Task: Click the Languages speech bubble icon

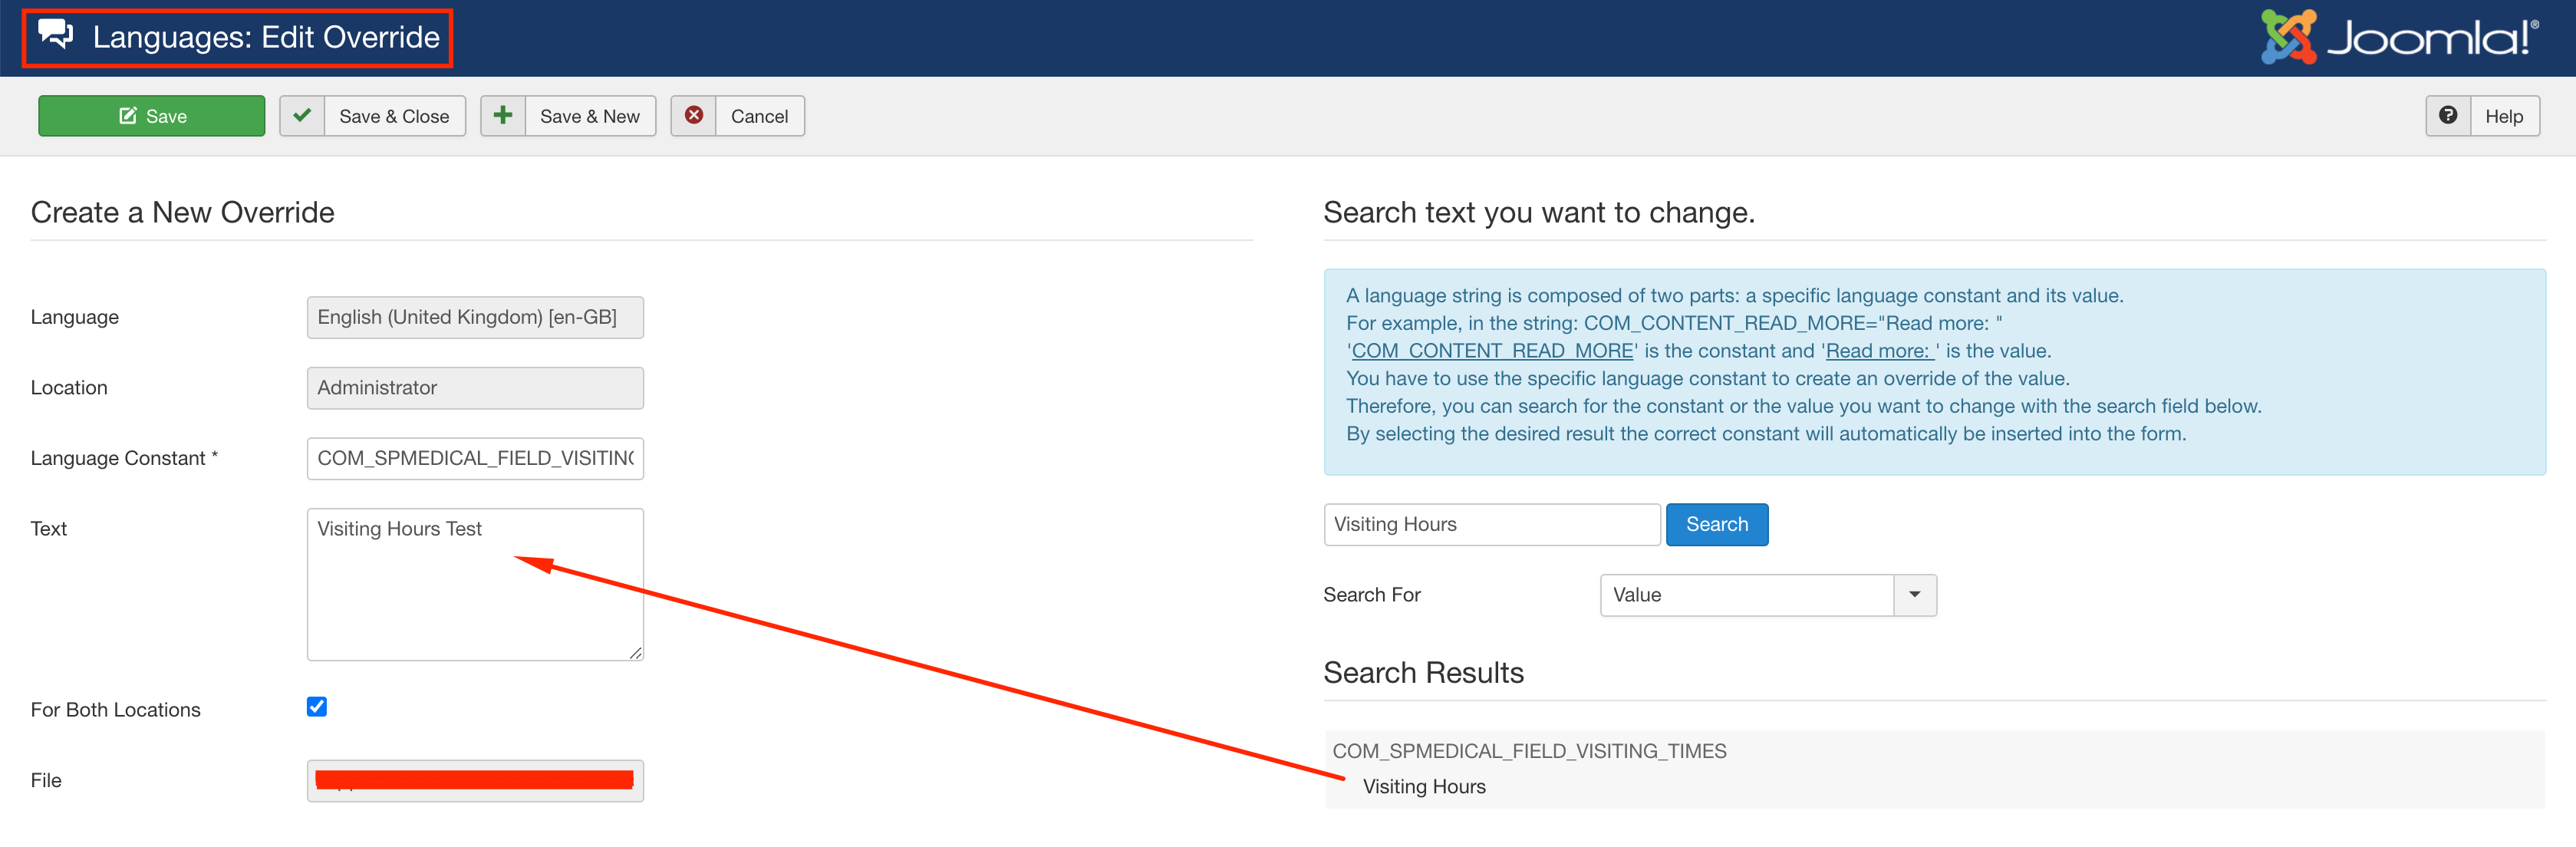Action: point(56,35)
